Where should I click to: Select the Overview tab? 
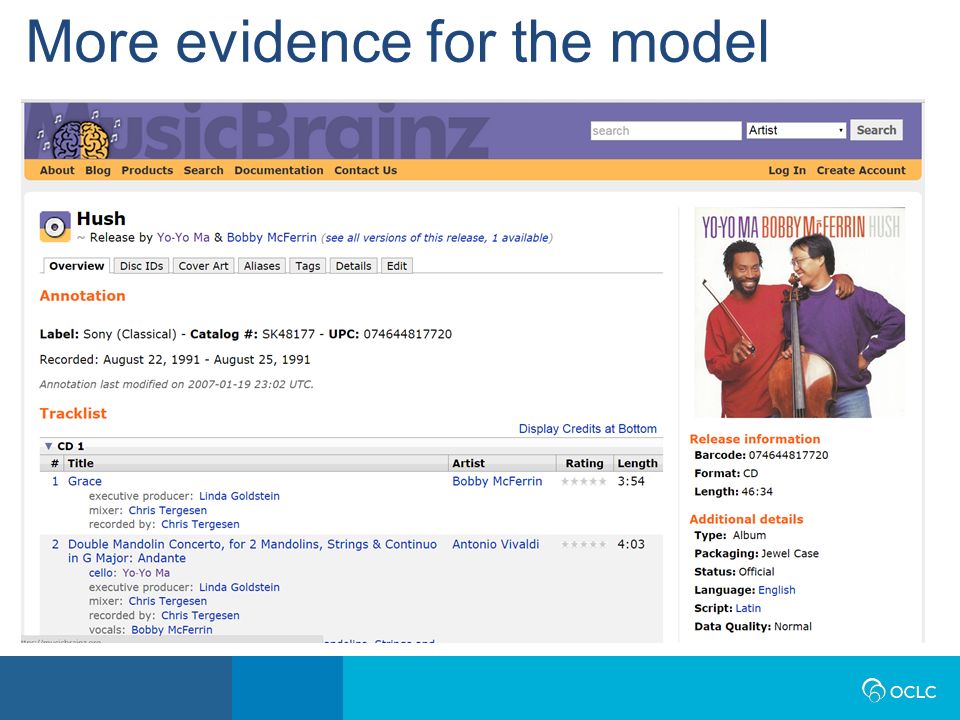point(77,266)
